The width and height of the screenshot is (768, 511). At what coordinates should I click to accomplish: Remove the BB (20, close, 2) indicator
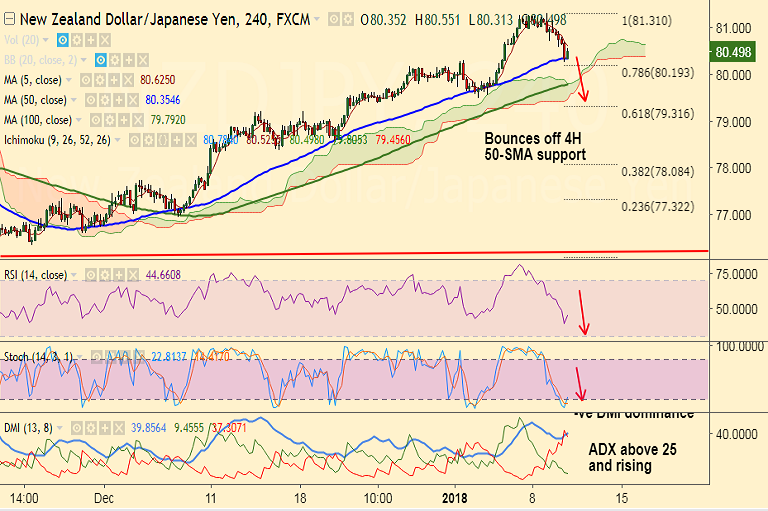pyautogui.click(x=143, y=60)
